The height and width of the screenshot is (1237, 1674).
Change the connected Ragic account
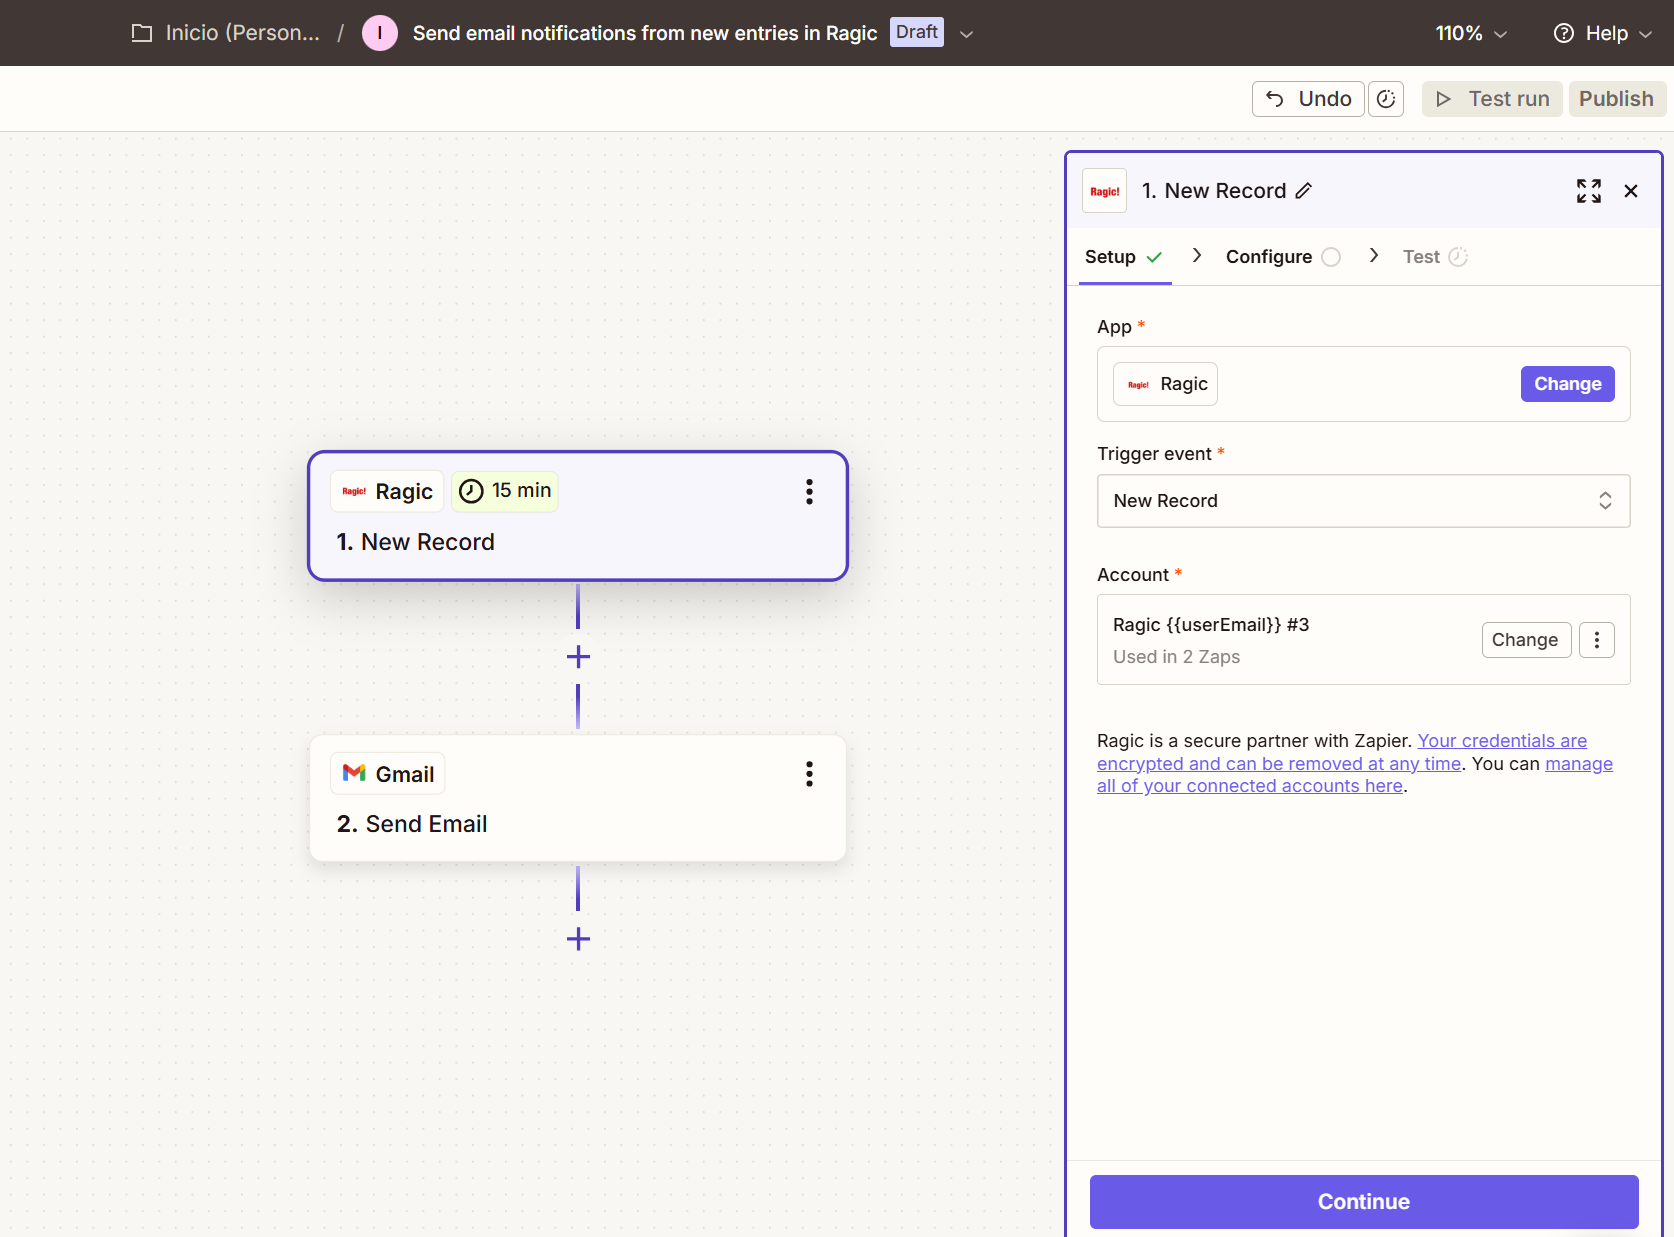pos(1525,640)
